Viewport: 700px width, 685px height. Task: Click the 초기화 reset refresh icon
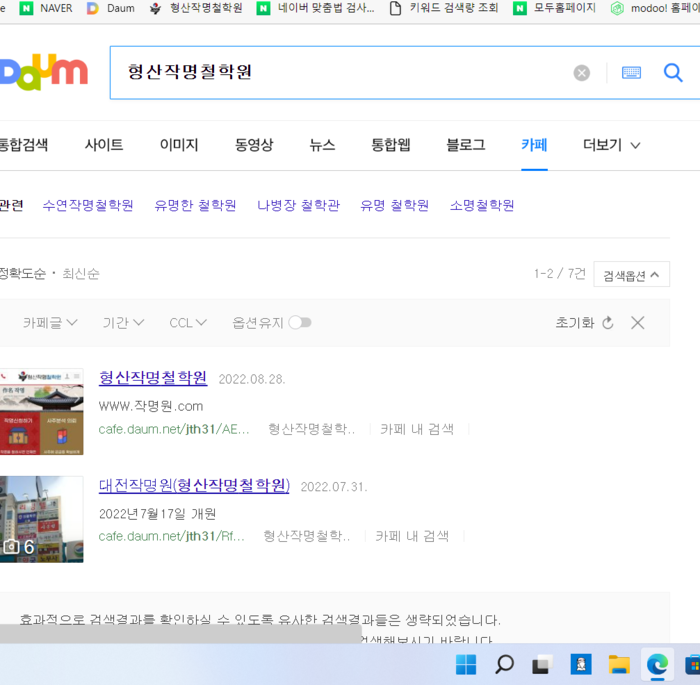[x=608, y=323]
